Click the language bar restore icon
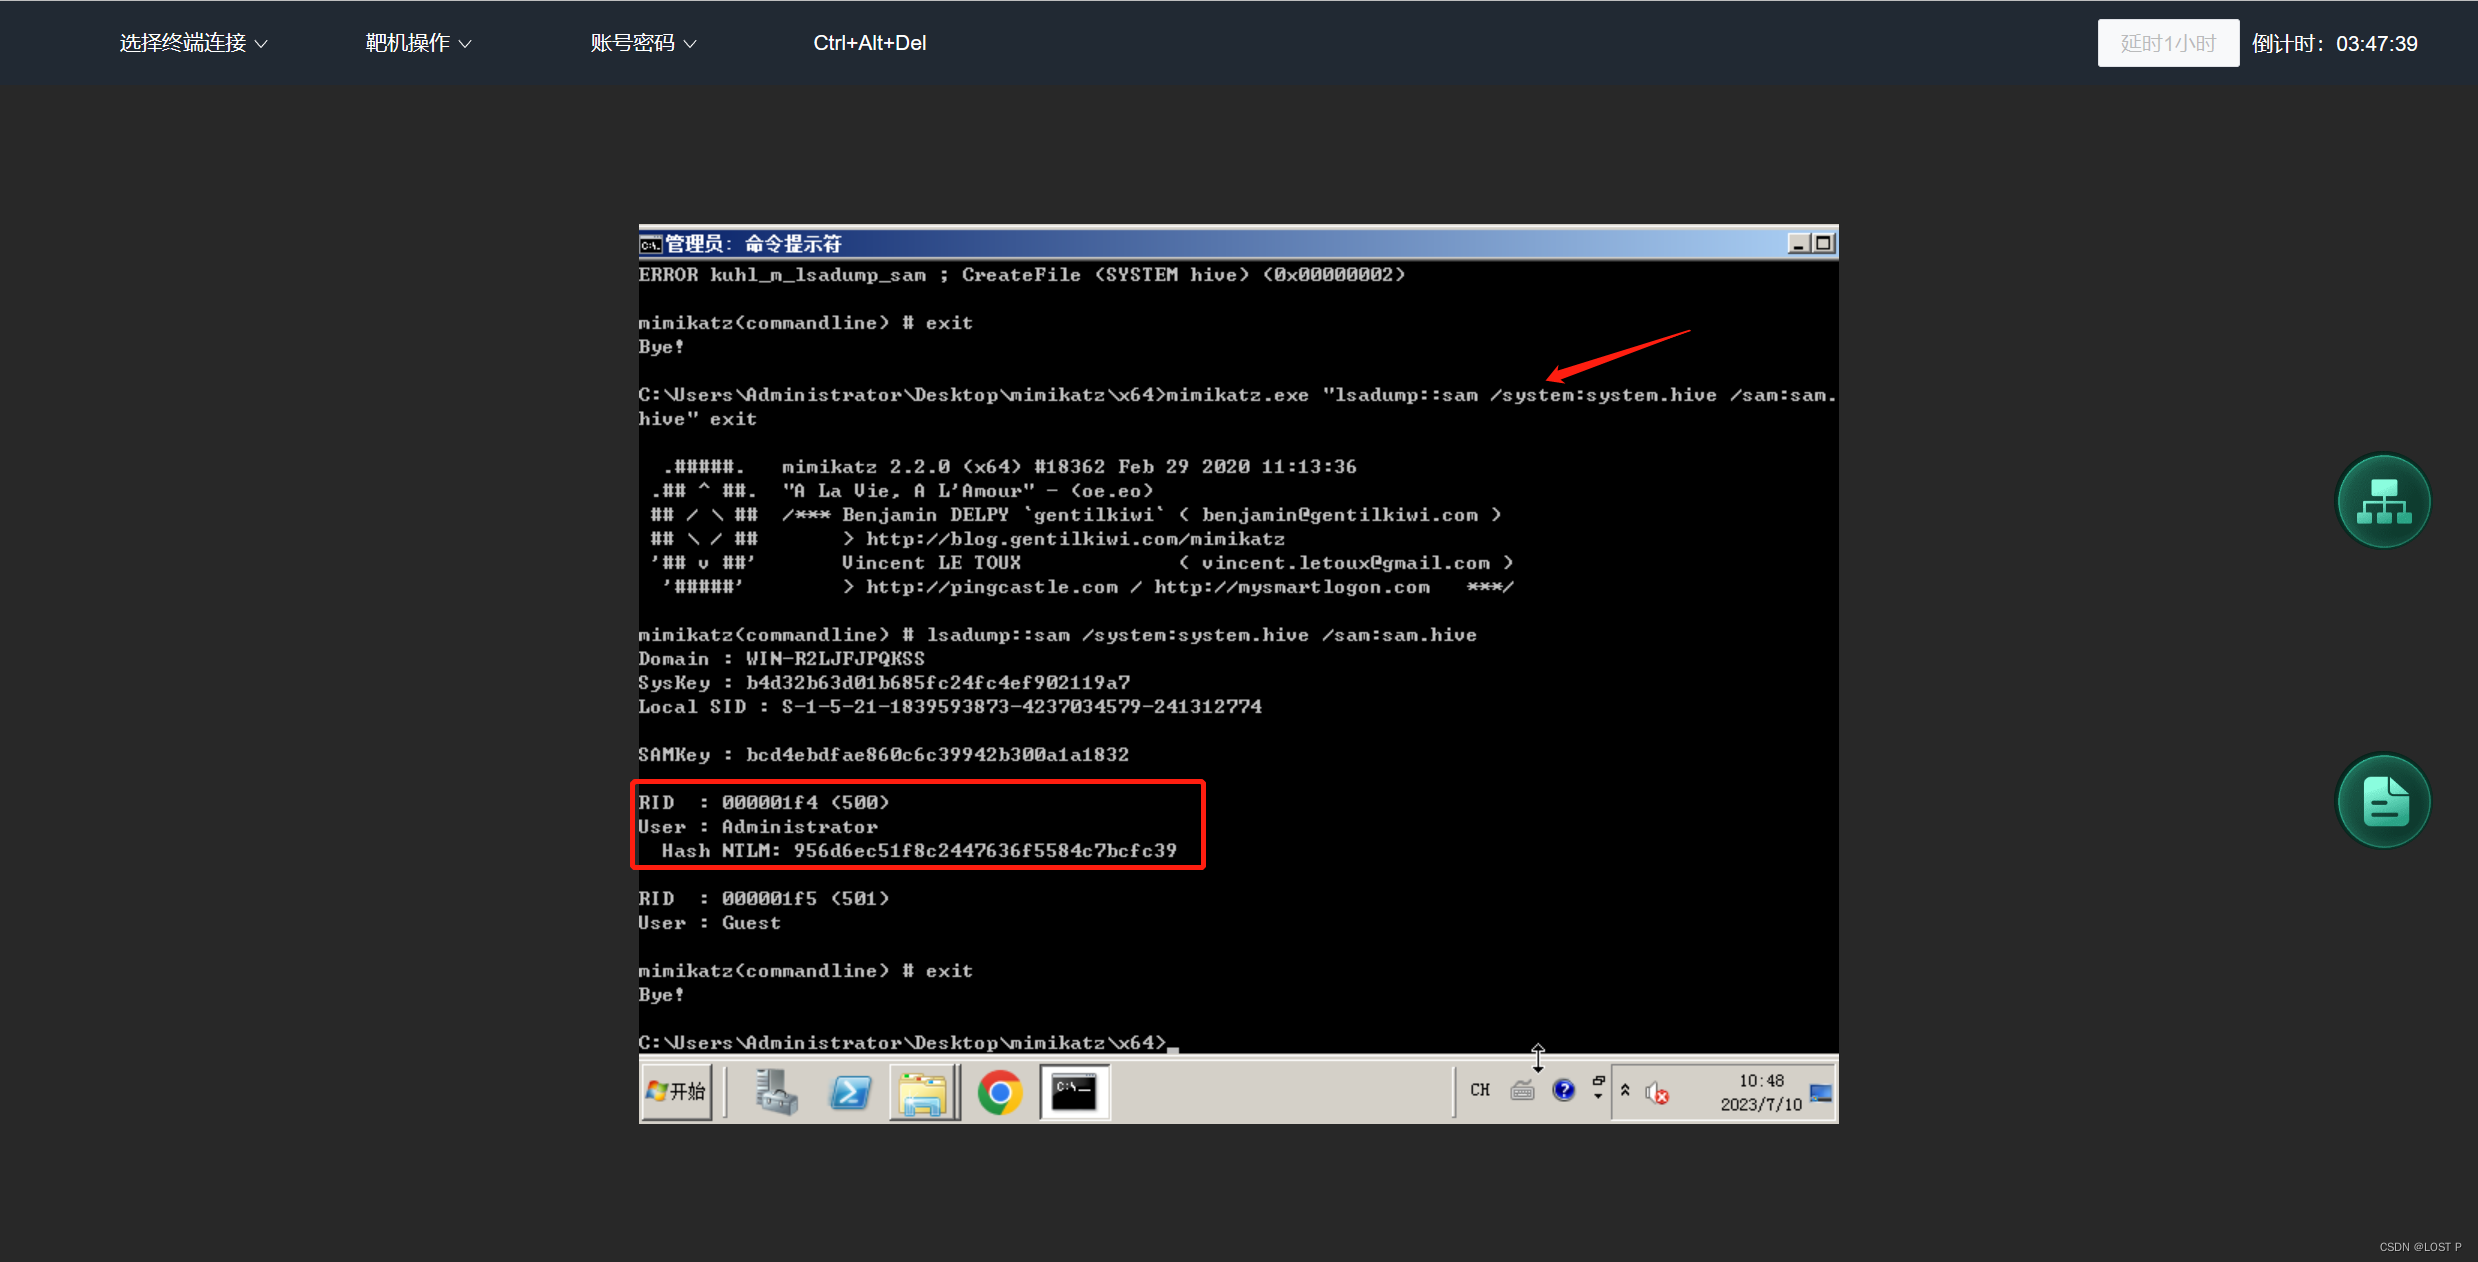The height and width of the screenshot is (1262, 2478). (x=1599, y=1080)
